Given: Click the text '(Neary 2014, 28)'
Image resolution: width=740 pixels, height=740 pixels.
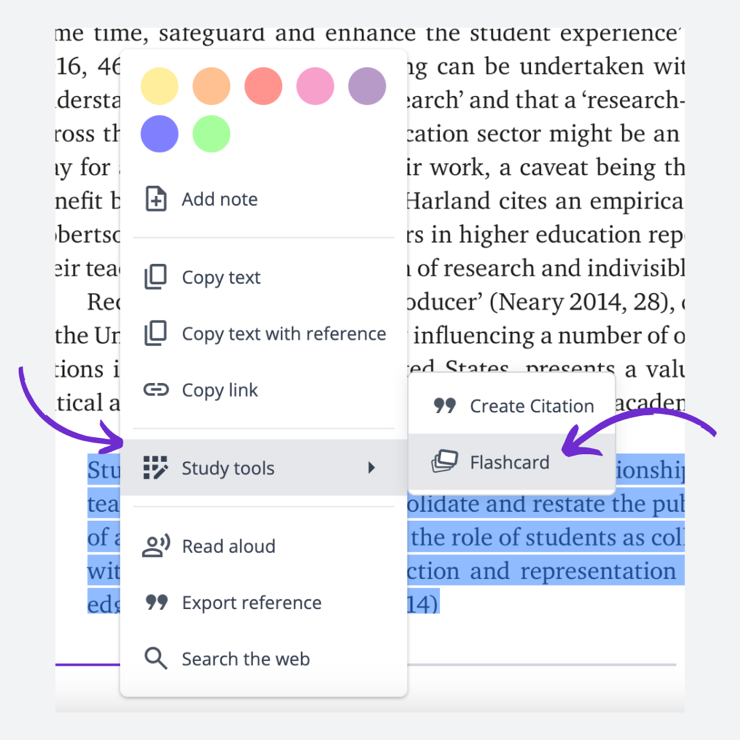Looking at the screenshot, I should pos(582,303).
